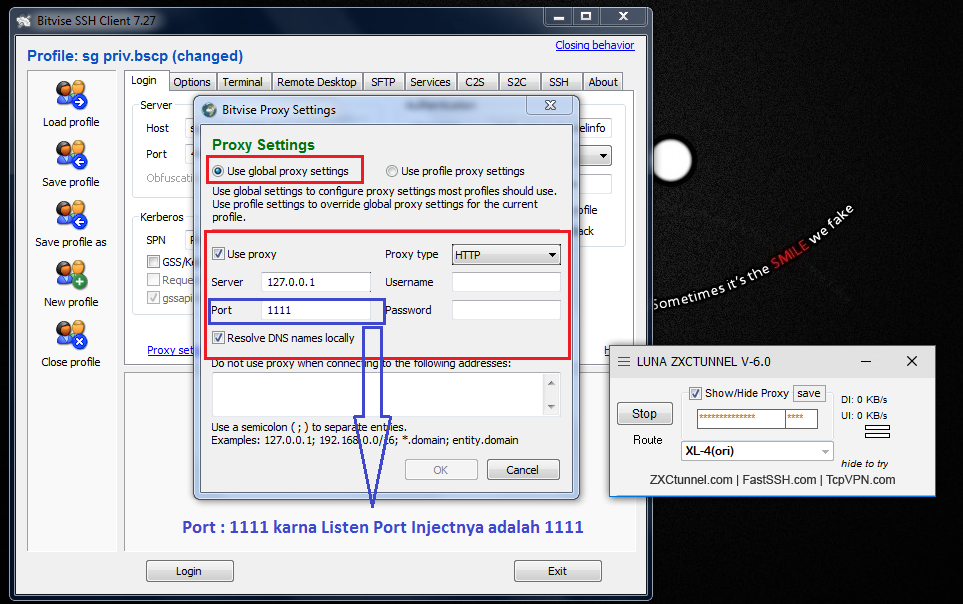963x604 pixels.
Task: Select Use profile proxy settings
Action: [392, 171]
